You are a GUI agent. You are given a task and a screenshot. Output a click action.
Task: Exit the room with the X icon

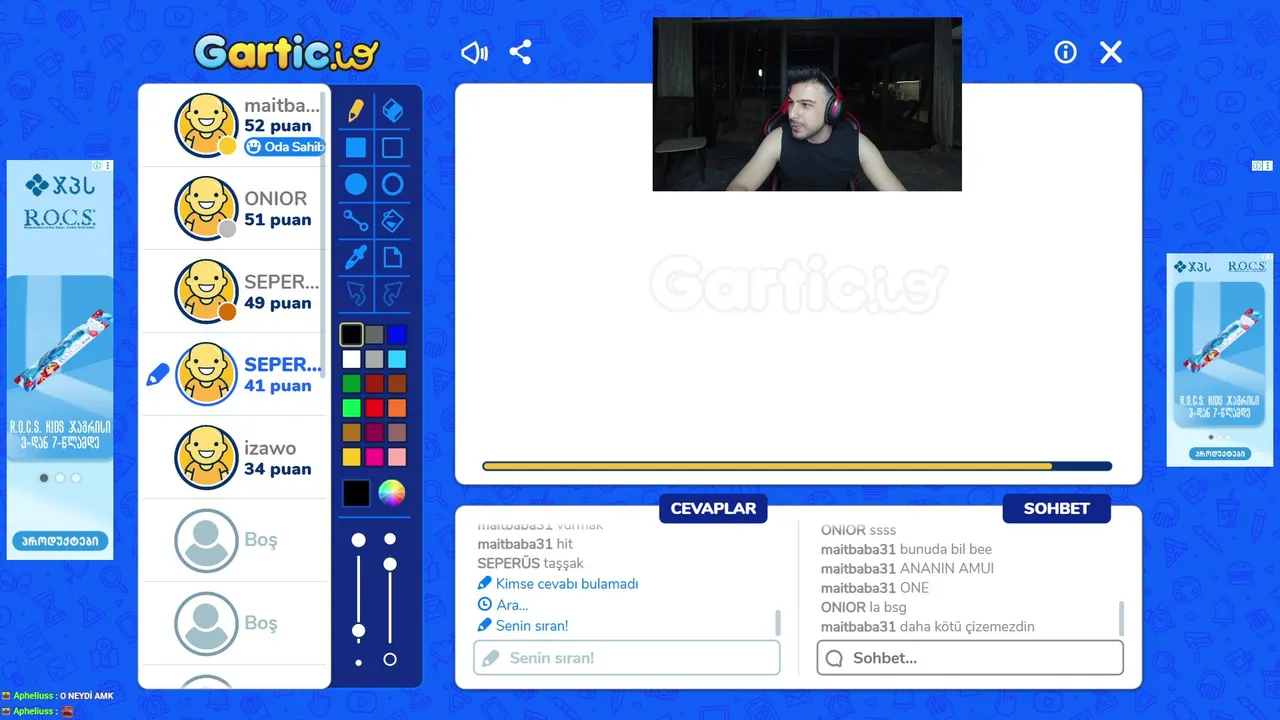(1111, 52)
